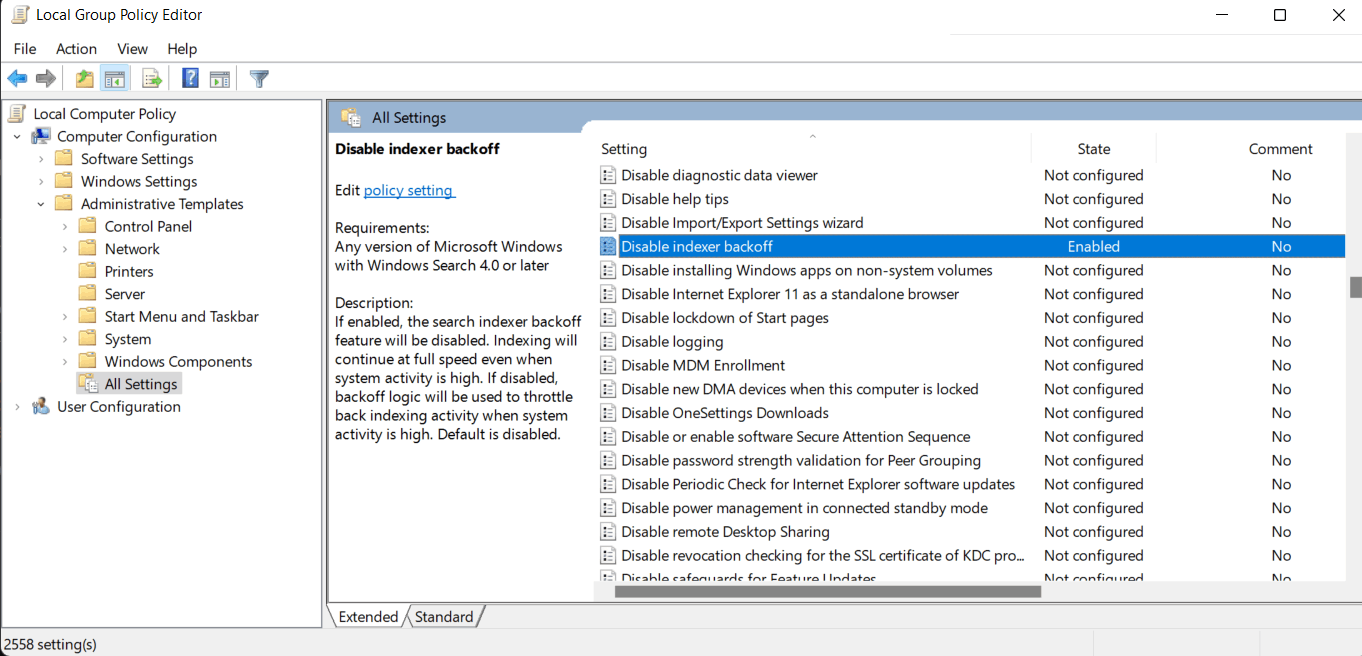This screenshot has height=656, width=1362.
Task: Open the Action menu
Action: pos(76,48)
